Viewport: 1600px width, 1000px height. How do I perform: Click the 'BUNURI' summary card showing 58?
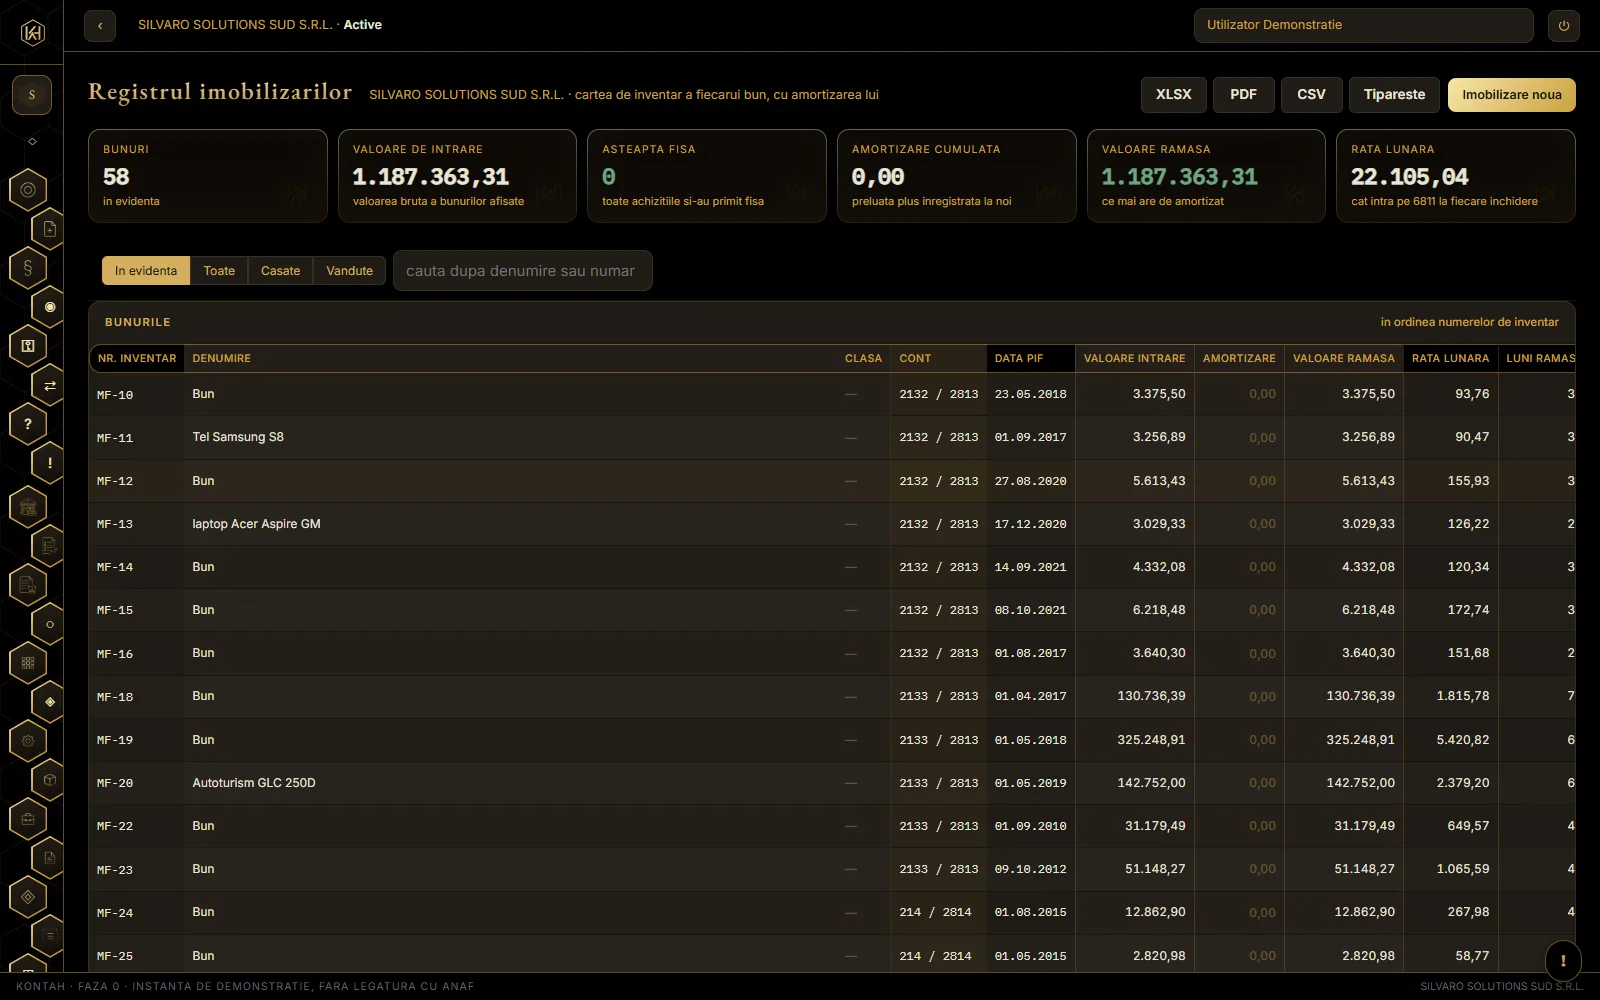(208, 176)
